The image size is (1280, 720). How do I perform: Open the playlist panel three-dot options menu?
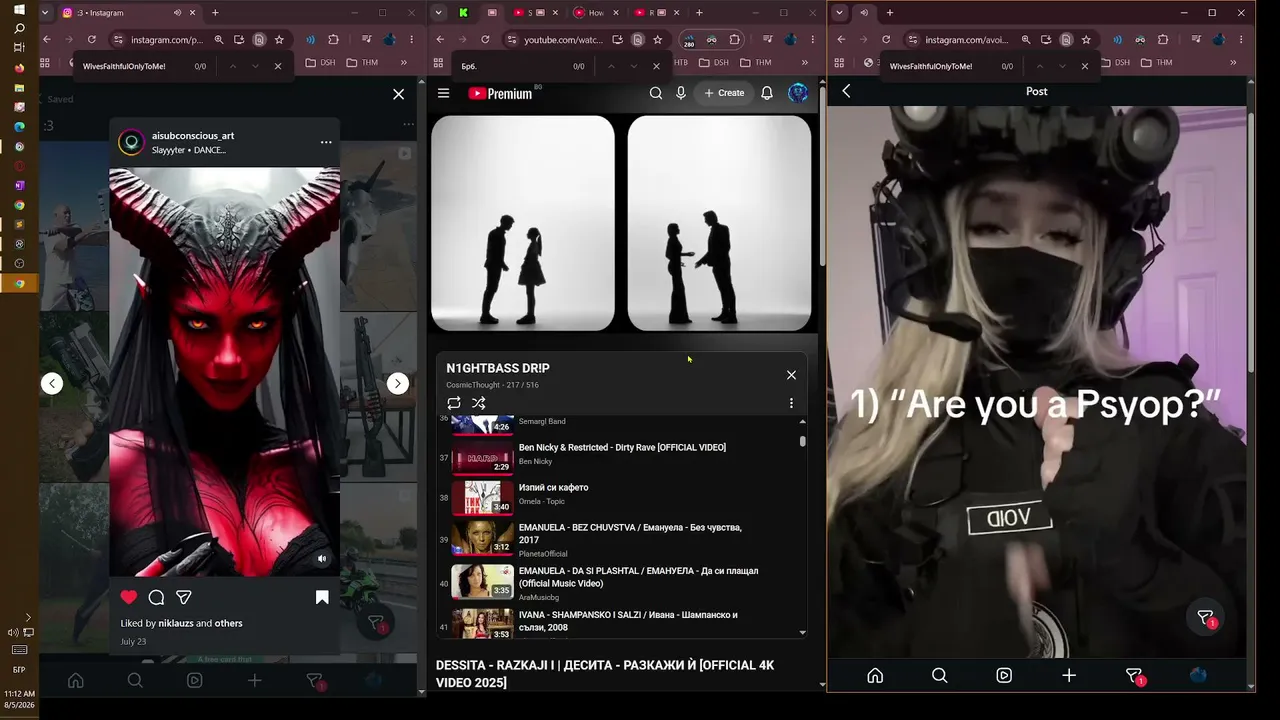click(x=791, y=403)
